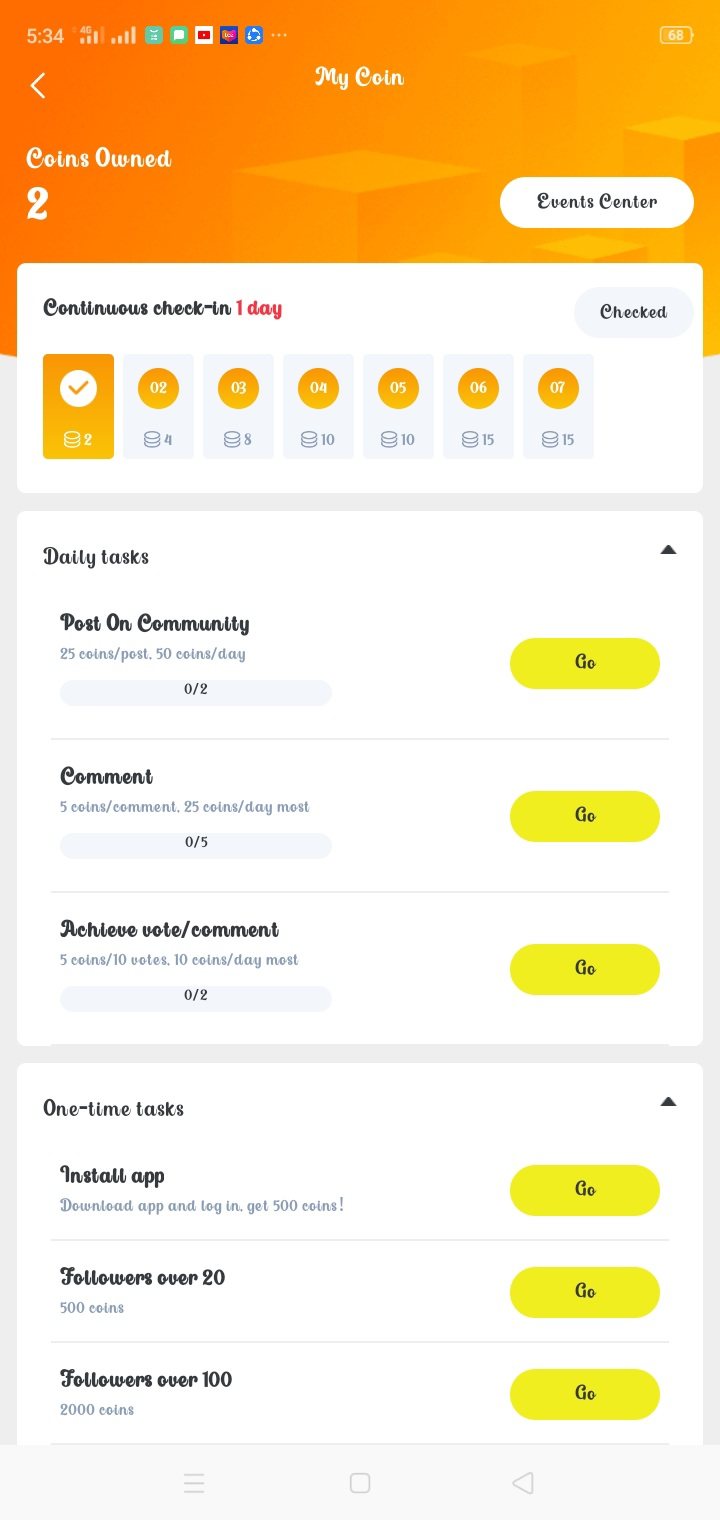Tap the Checked check-in status button

pyautogui.click(x=633, y=312)
